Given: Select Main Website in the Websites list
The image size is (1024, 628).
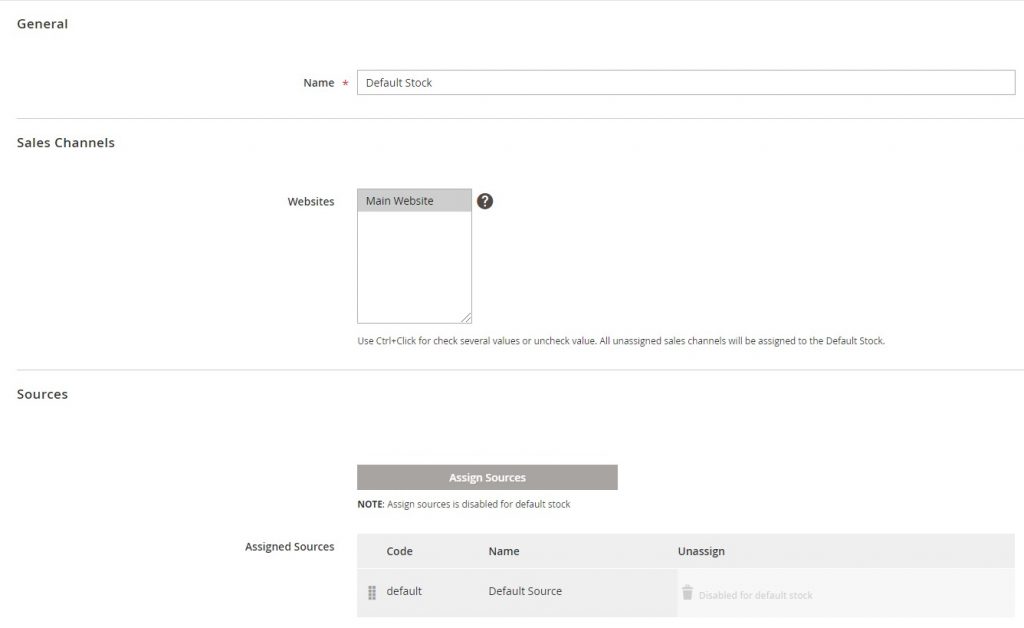Looking at the screenshot, I should (x=413, y=200).
